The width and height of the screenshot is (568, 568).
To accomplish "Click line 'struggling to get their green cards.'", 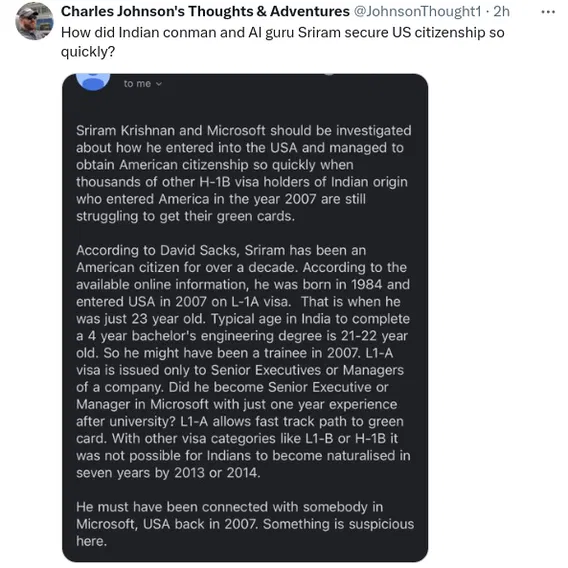I will (185, 216).
